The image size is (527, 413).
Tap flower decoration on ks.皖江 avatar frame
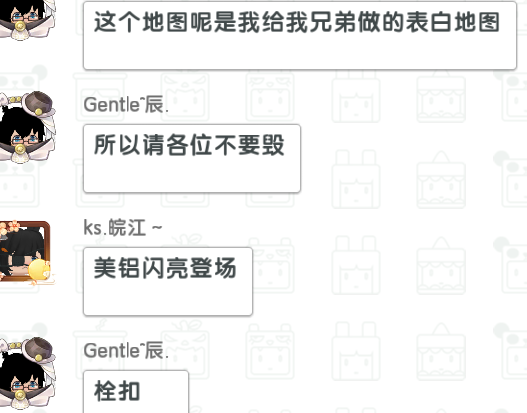[9, 228]
